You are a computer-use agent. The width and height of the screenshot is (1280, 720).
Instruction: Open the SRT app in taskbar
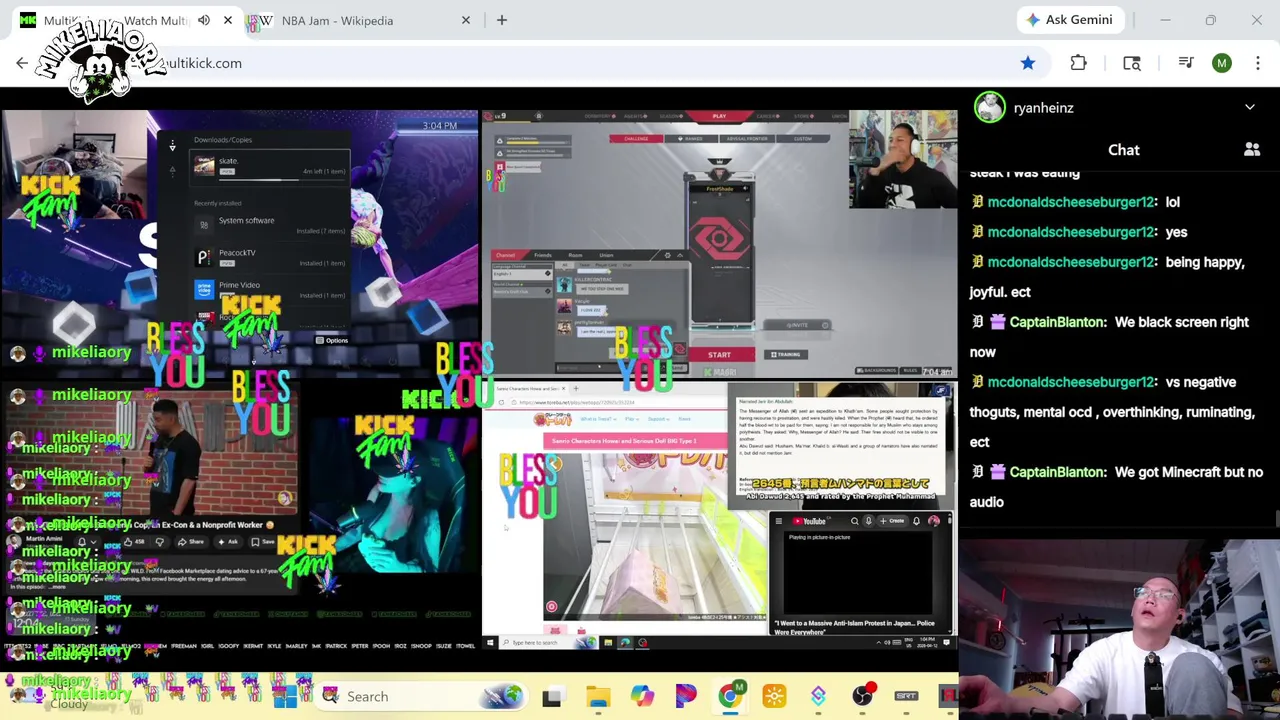[906, 696]
